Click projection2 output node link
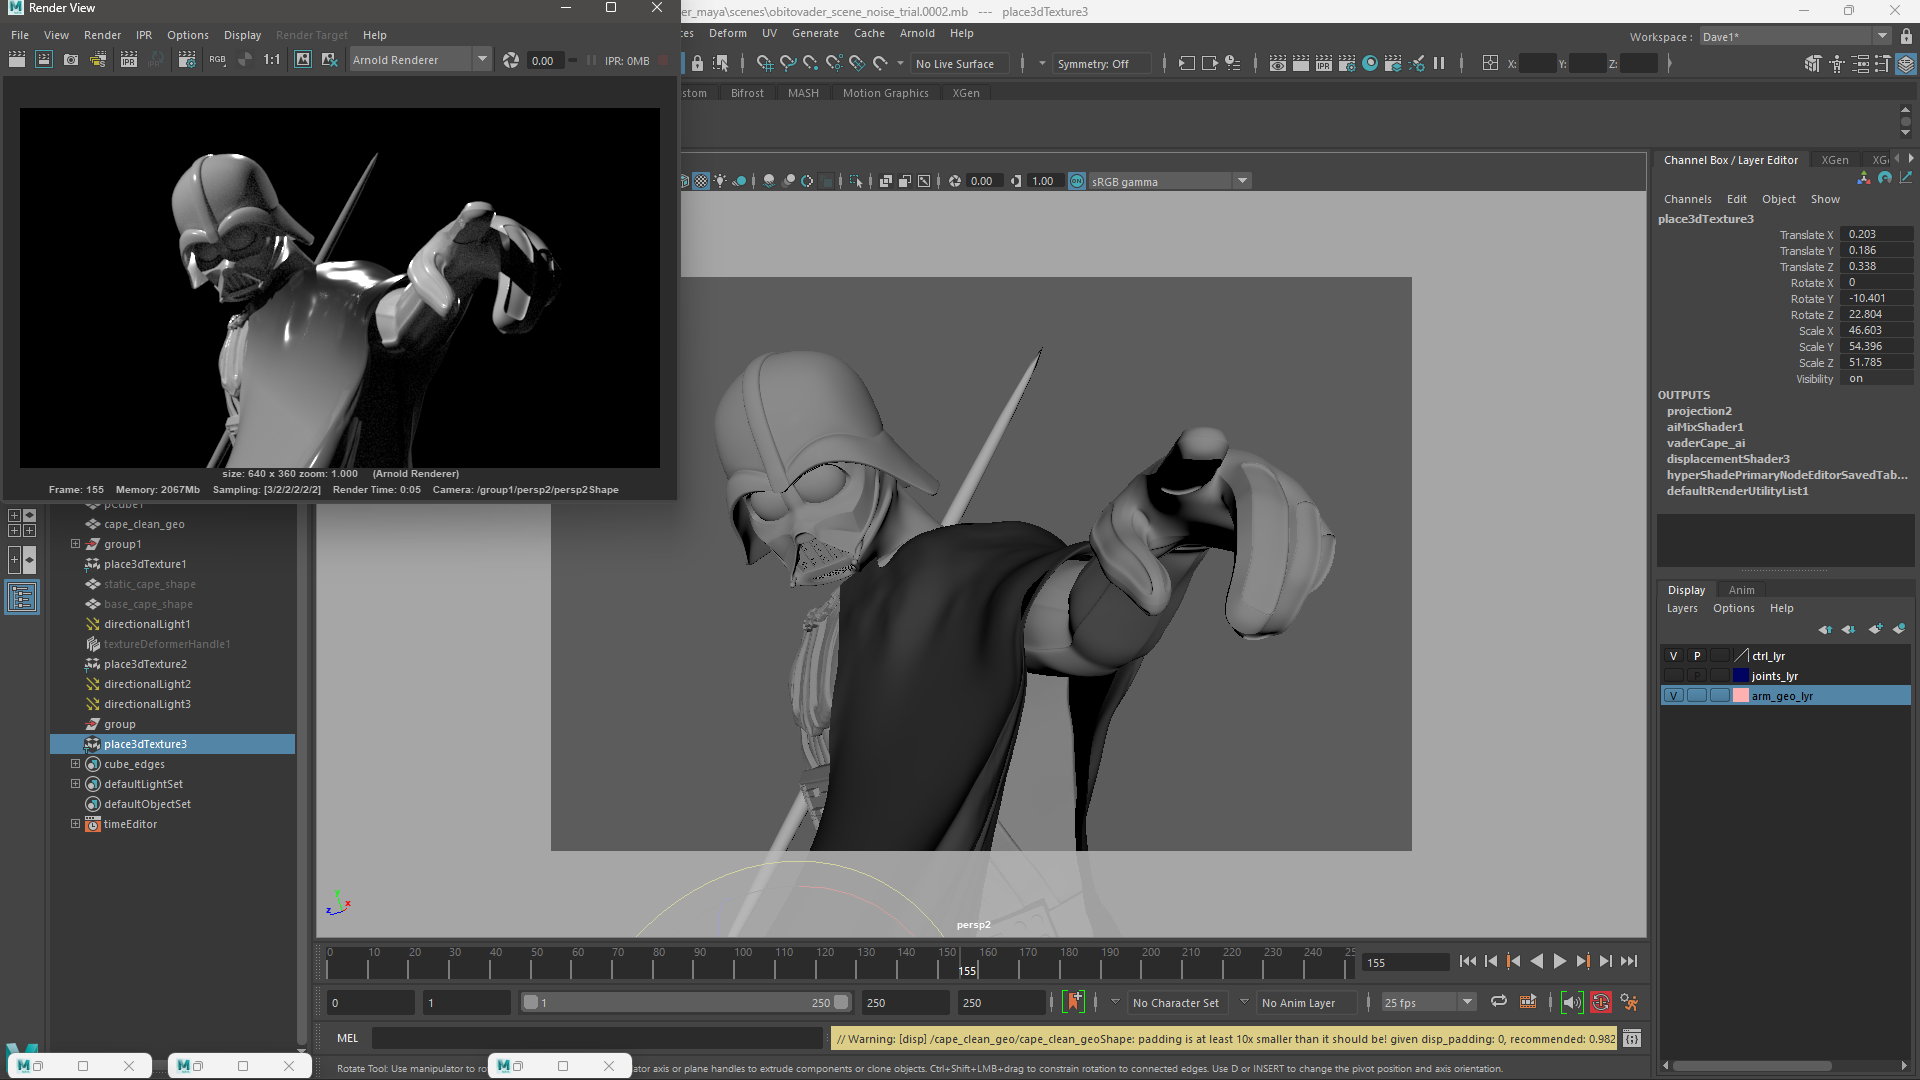Screen dimensions: 1920x1080 coord(1699,411)
